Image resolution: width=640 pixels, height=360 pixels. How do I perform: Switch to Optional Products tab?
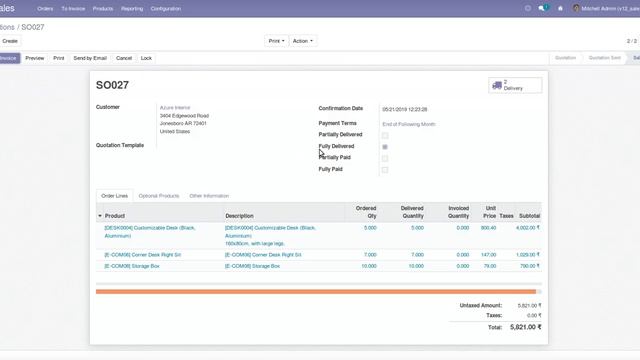coord(159,196)
